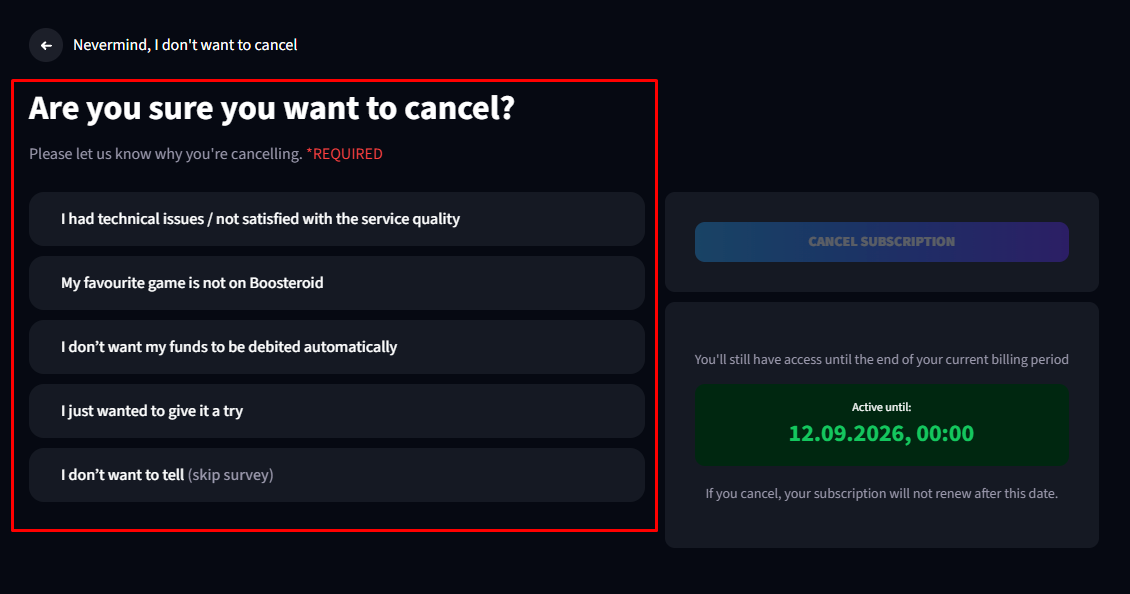This screenshot has height=594, width=1130.
Task: Click the "Are you sure you want to cancel?" heading
Action: (x=272, y=109)
